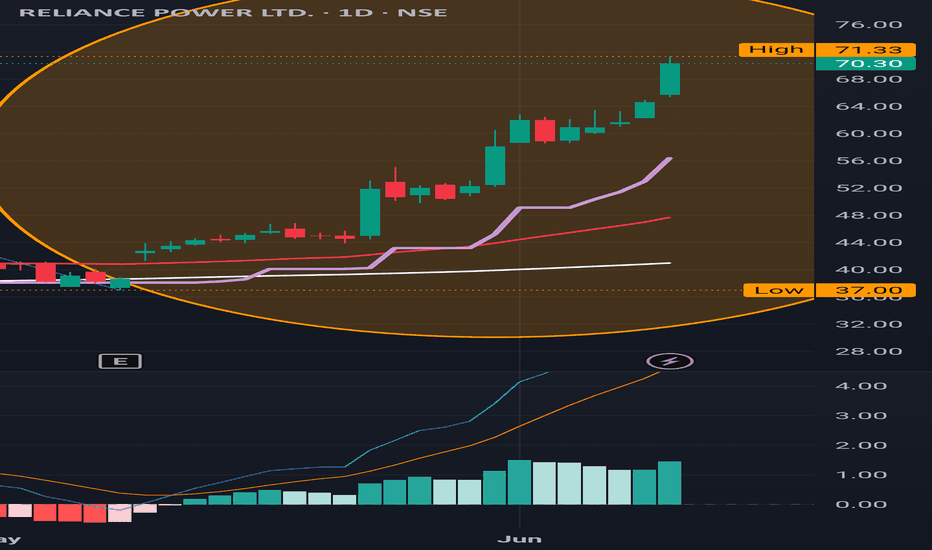Click the 56.00 price axis label
Viewport: 932px width, 550px height.
coord(868,161)
